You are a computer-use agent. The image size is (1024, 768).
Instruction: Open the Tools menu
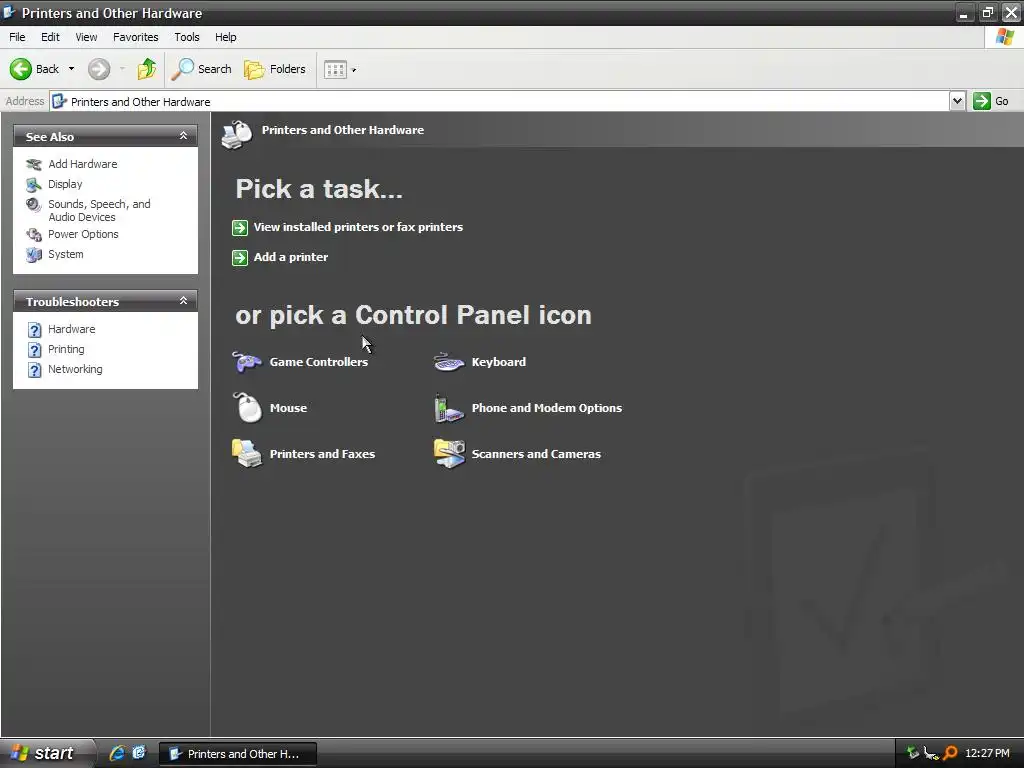point(187,37)
